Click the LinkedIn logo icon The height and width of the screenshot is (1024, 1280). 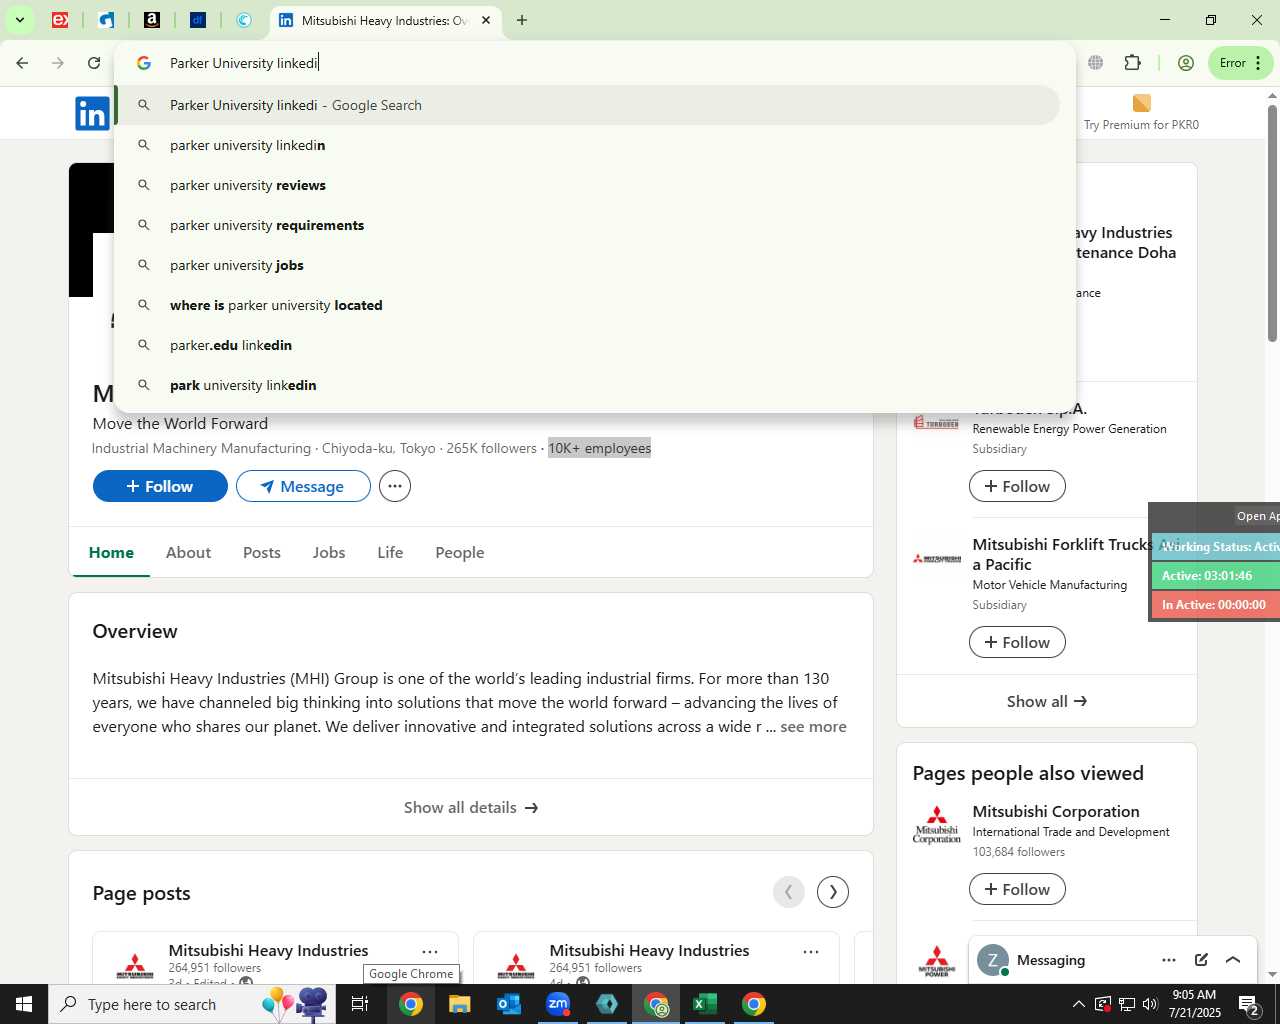tap(92, 114)
